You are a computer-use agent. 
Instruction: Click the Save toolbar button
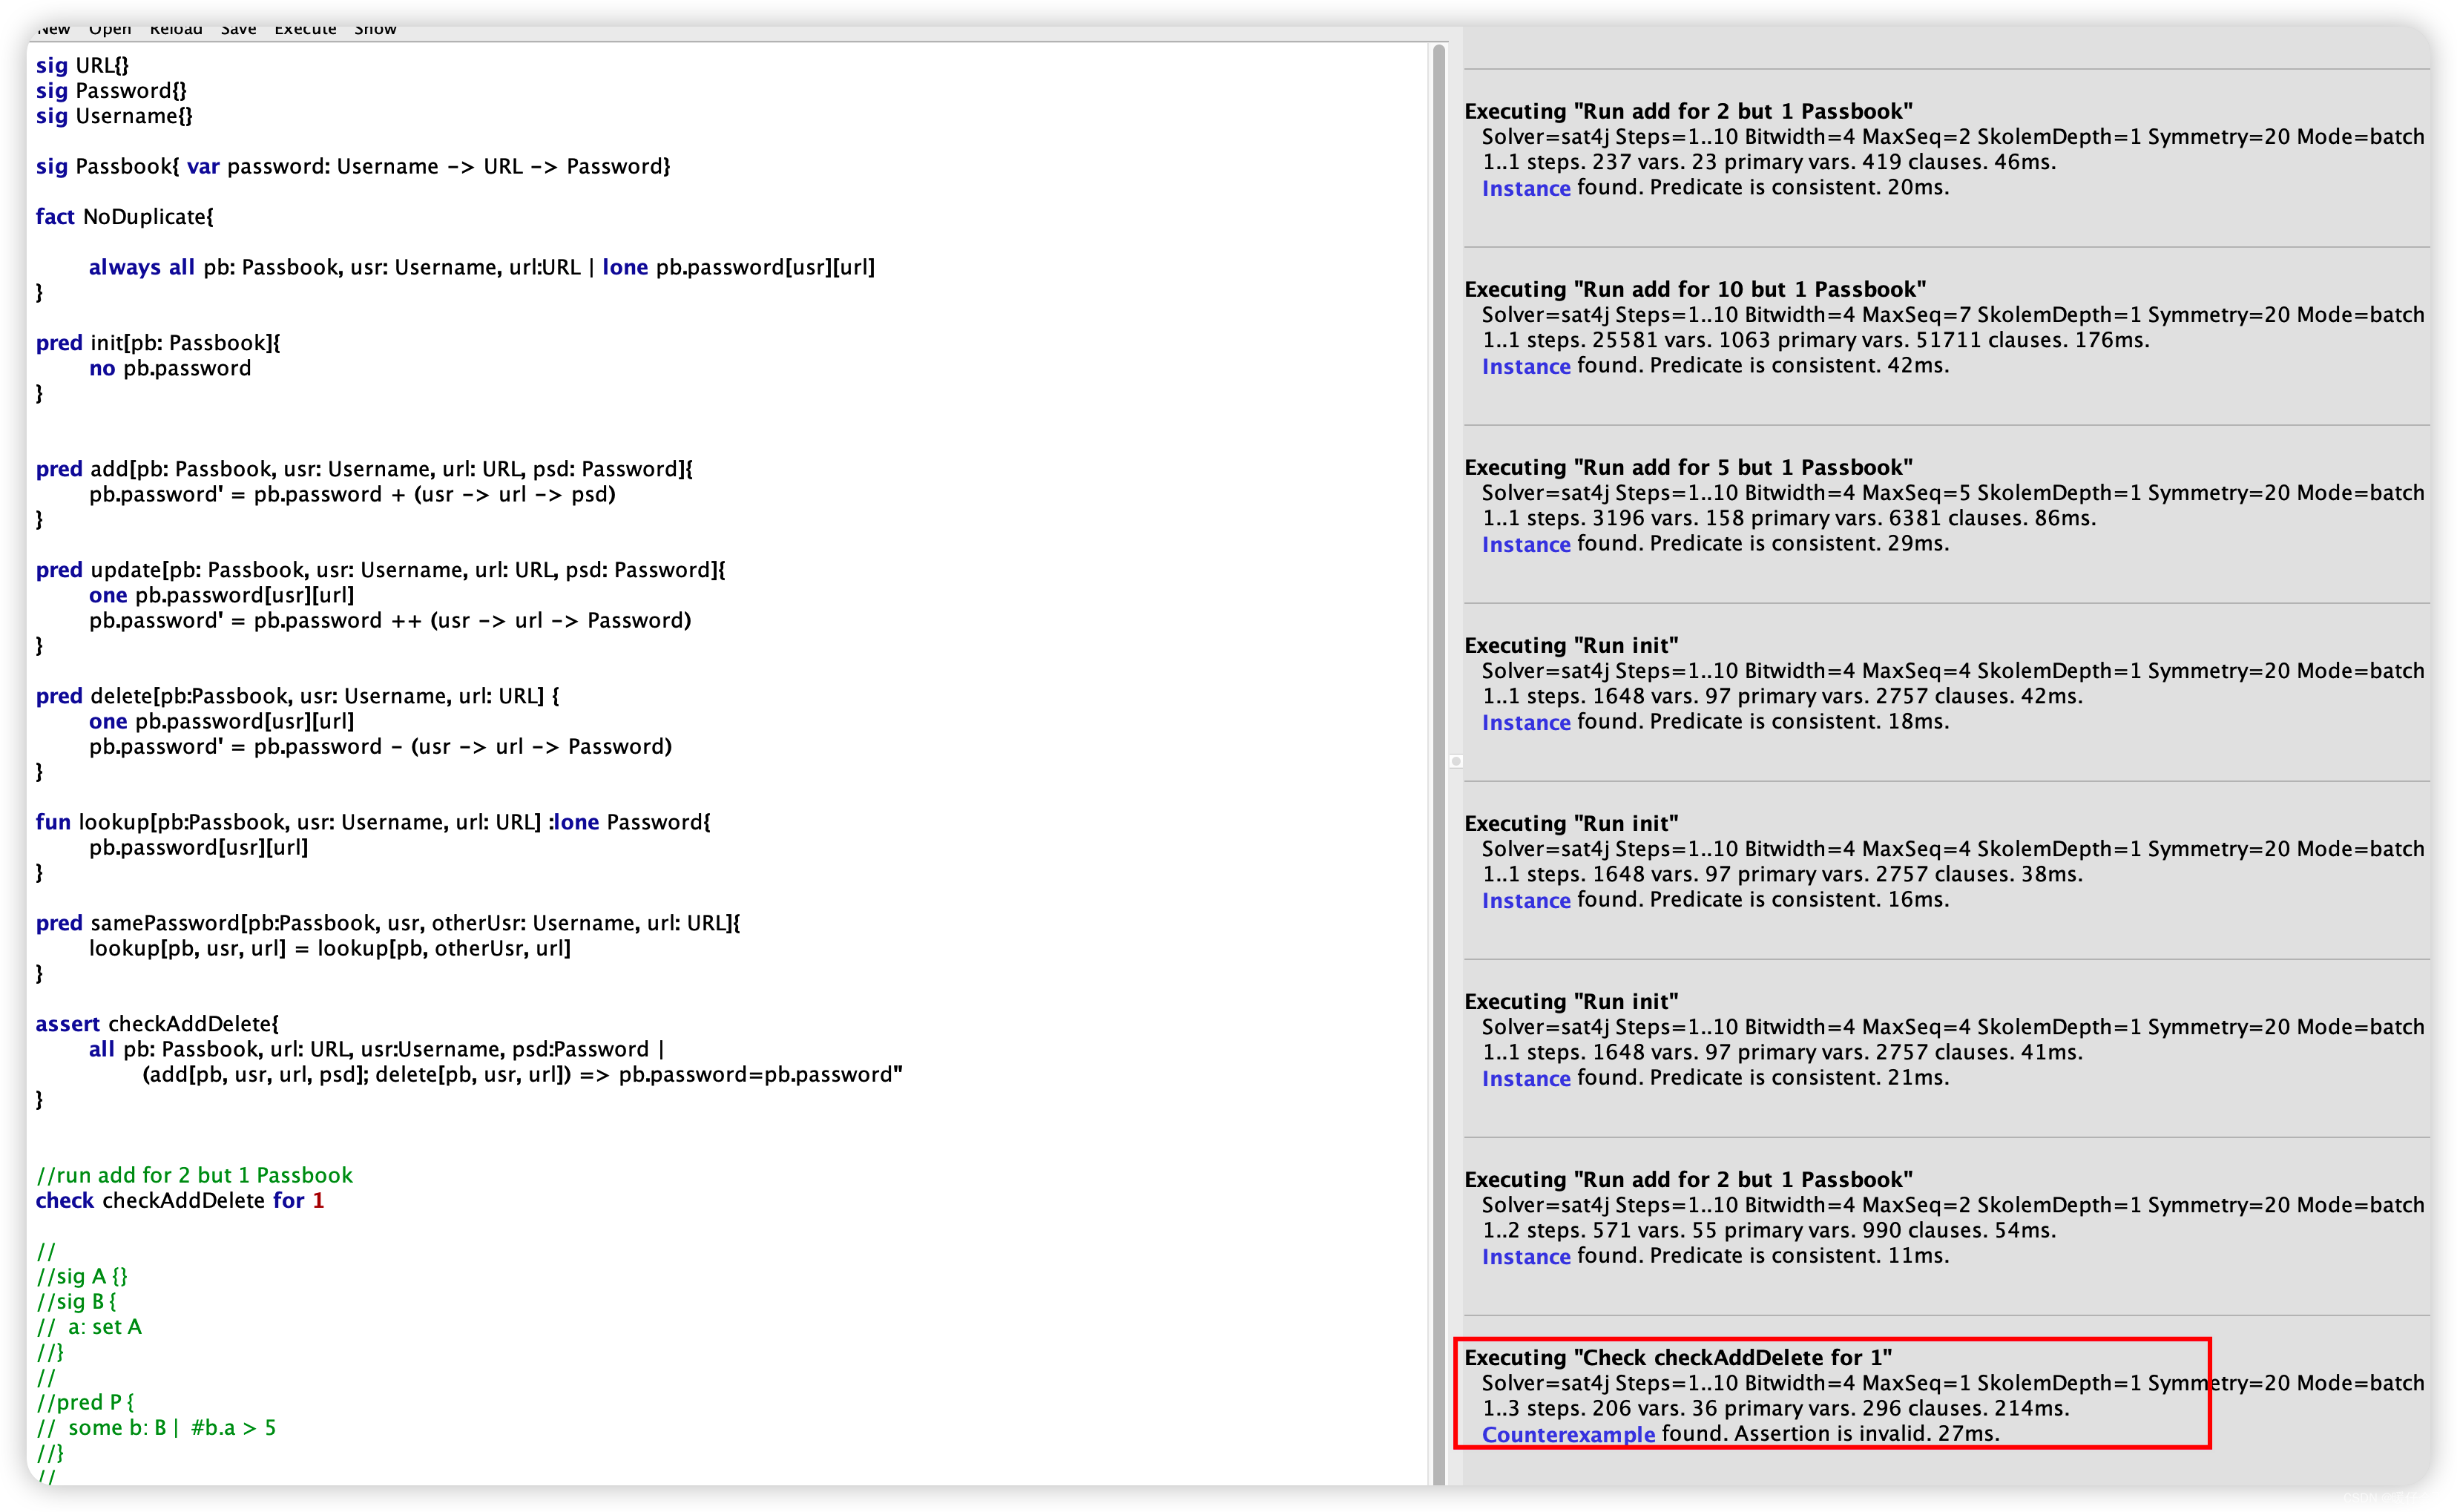(238, 29)
